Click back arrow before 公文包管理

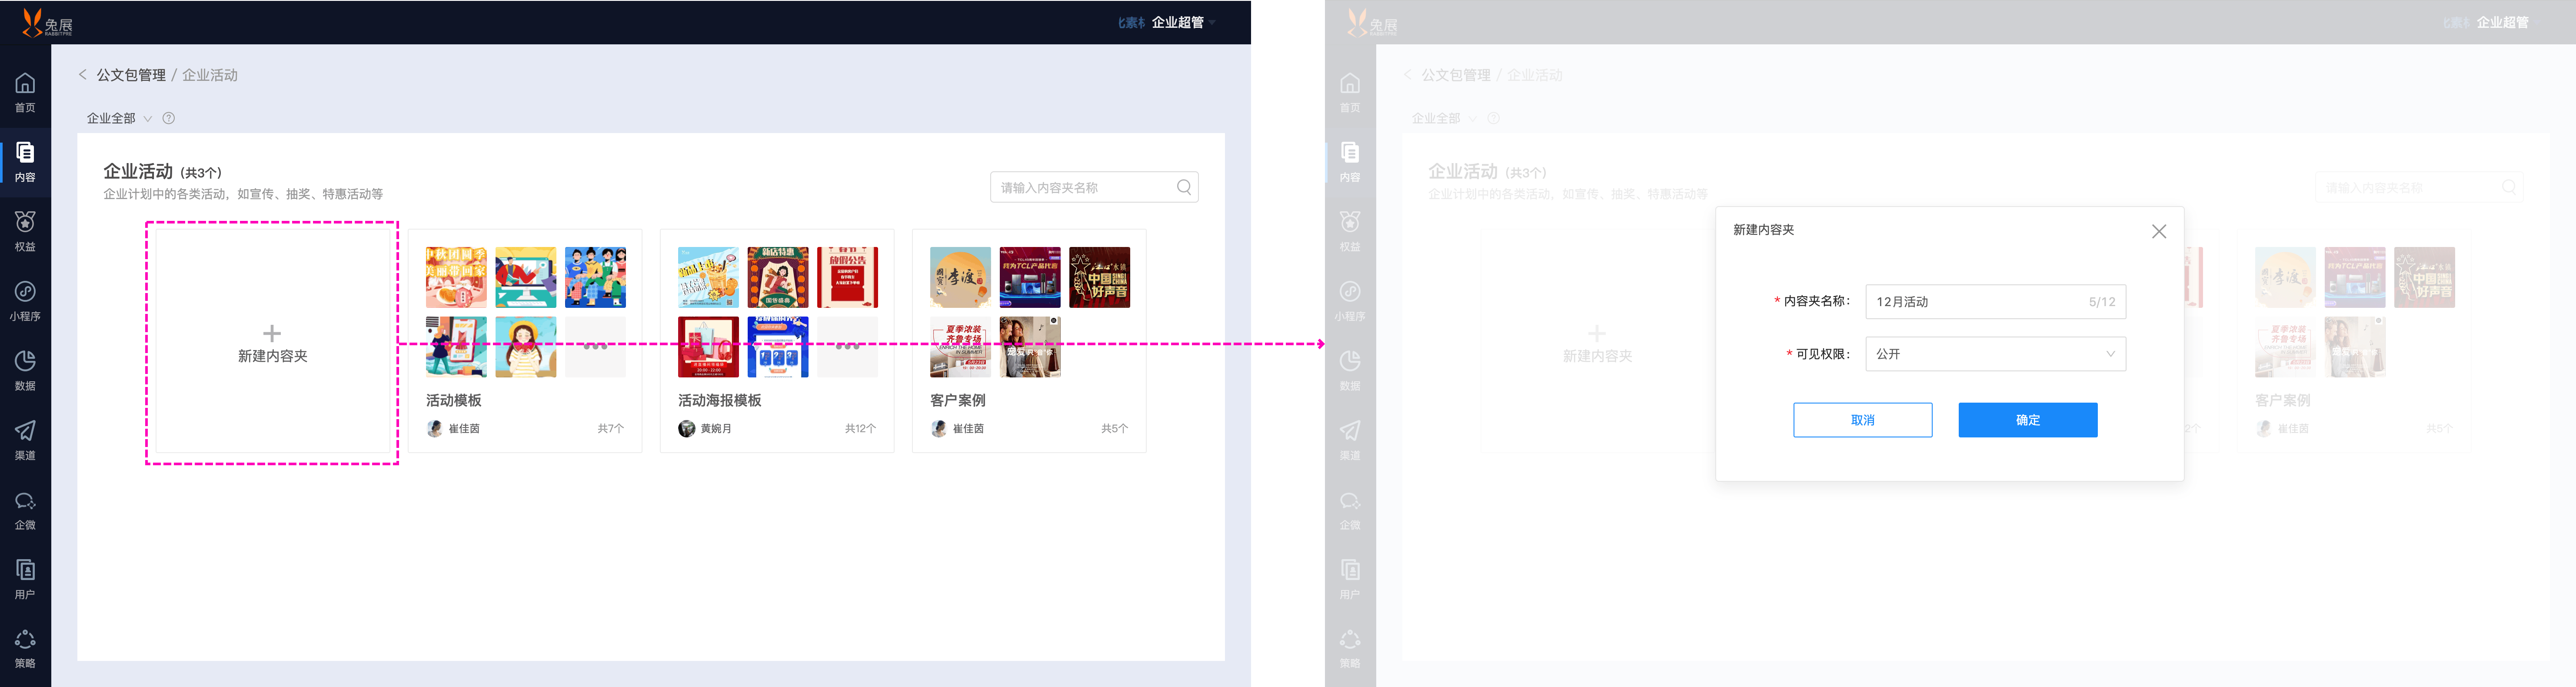[83, 74]
